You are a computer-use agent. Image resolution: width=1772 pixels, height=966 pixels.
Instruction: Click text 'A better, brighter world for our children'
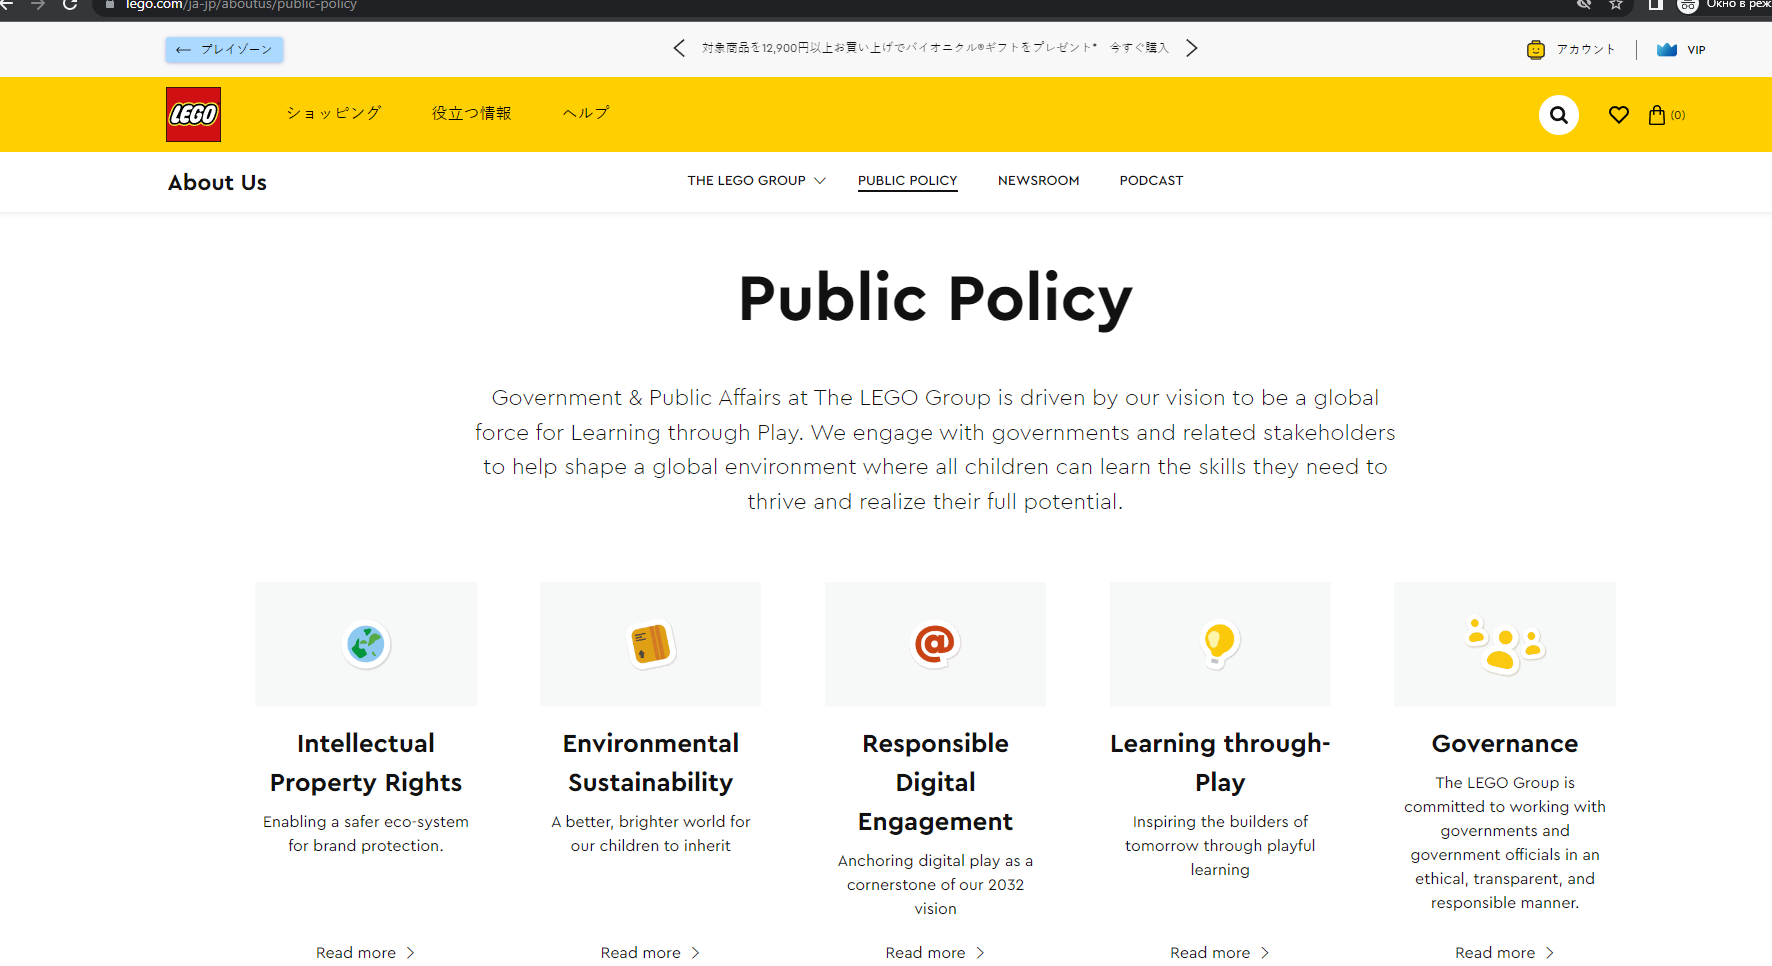tap(651, 834)
